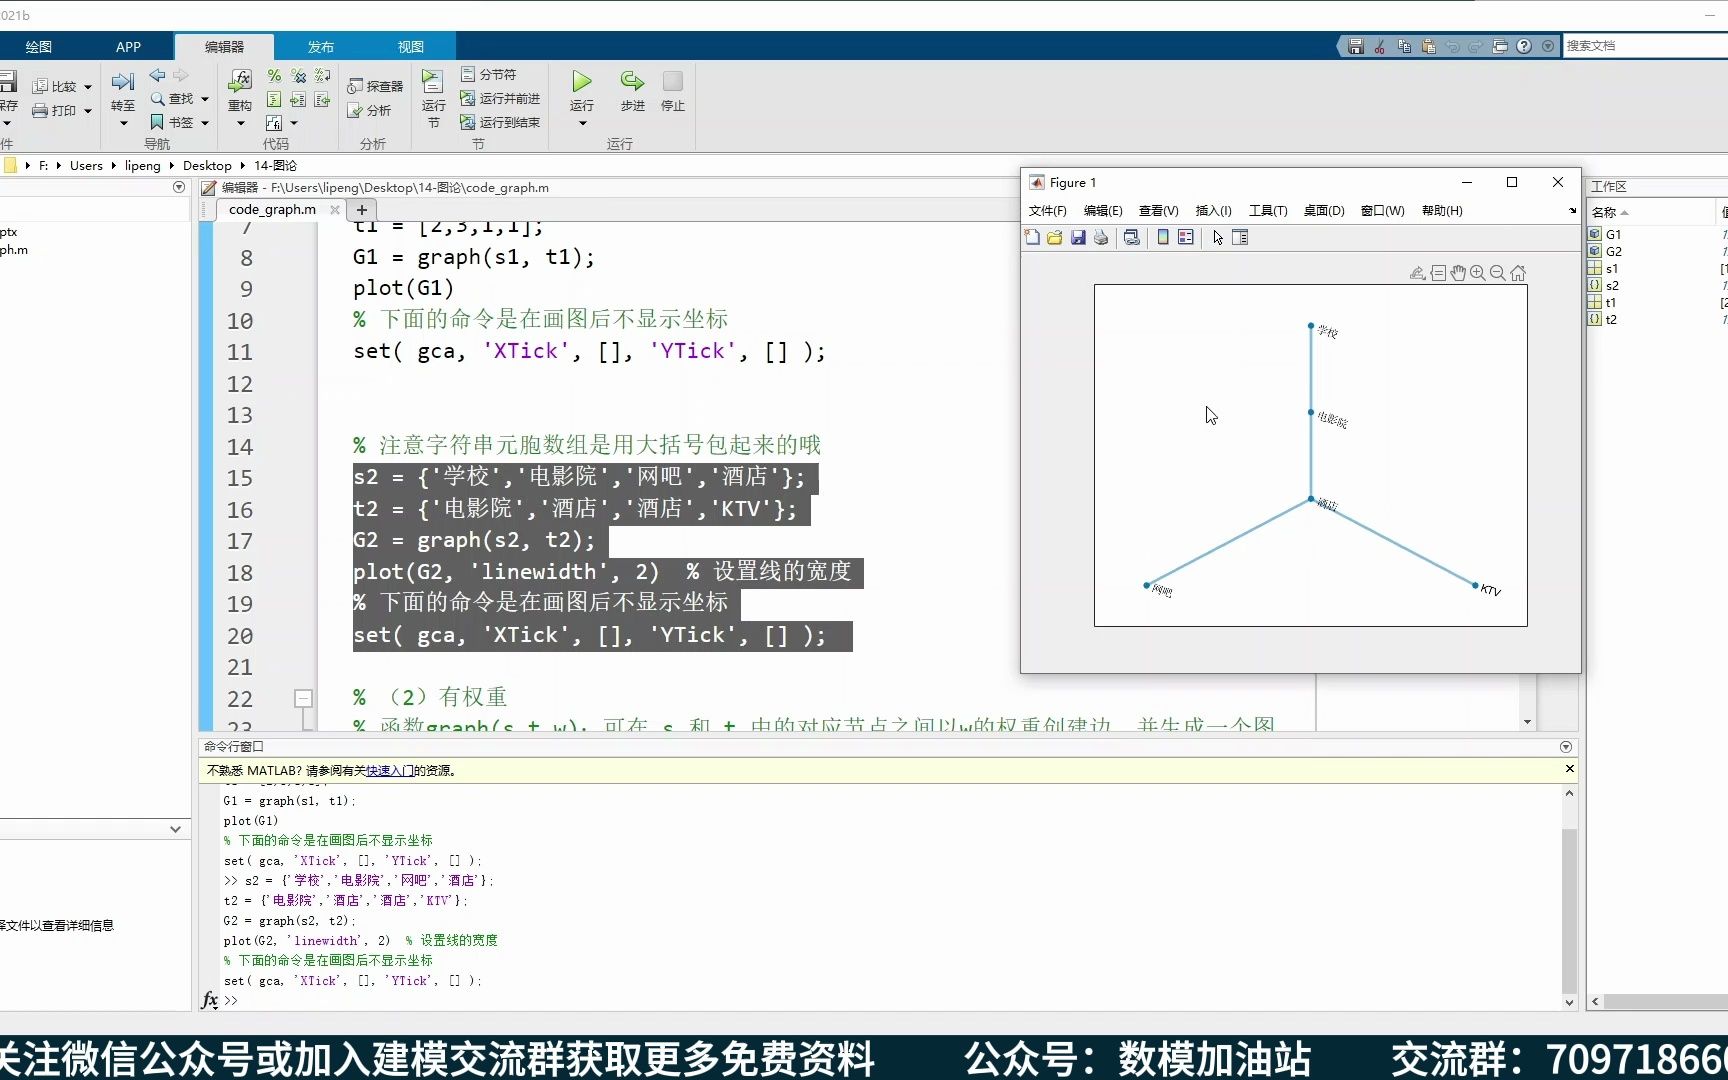The image size is (1728, 1080).
Task: Open the Run (运行) dropdown arrow
Action: pos(582,124)
